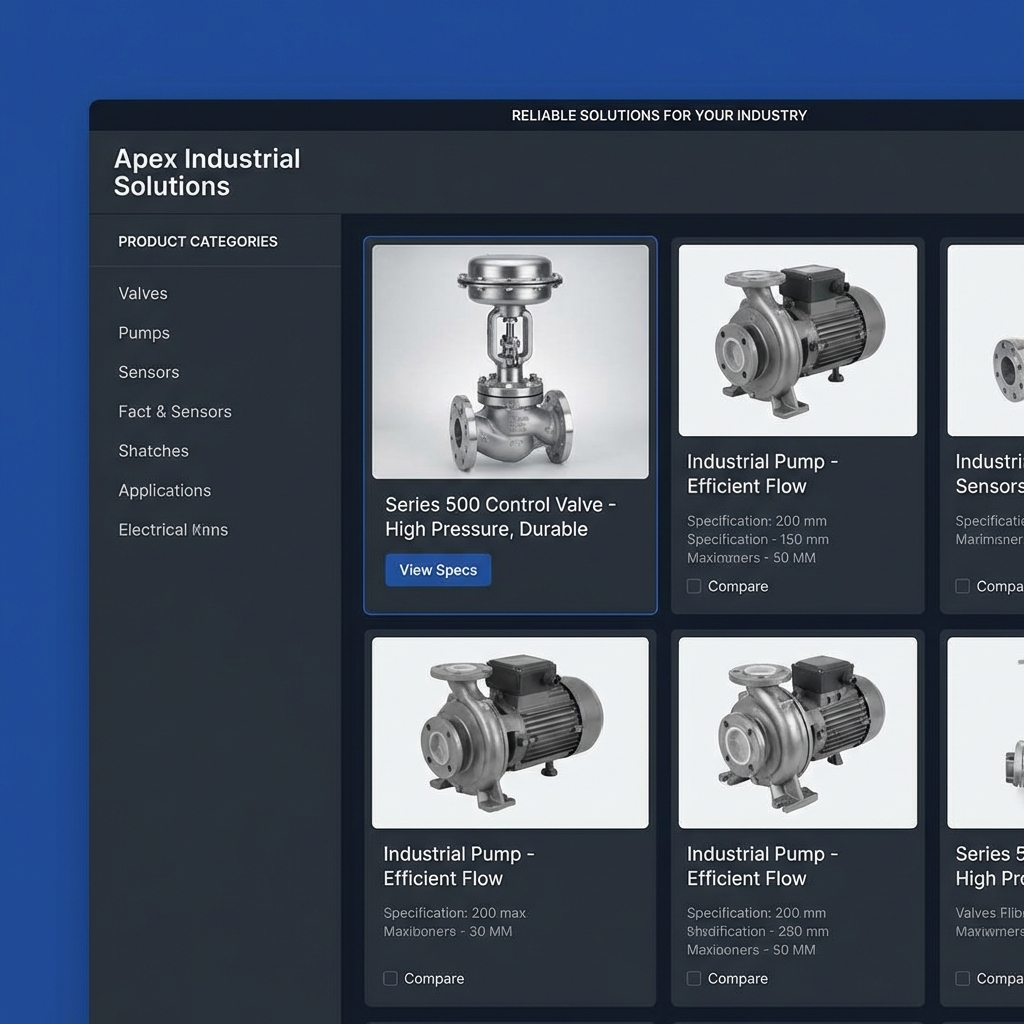
Task: Click the View Specs button
Action: pyautogui.click(x=438, y=570)
